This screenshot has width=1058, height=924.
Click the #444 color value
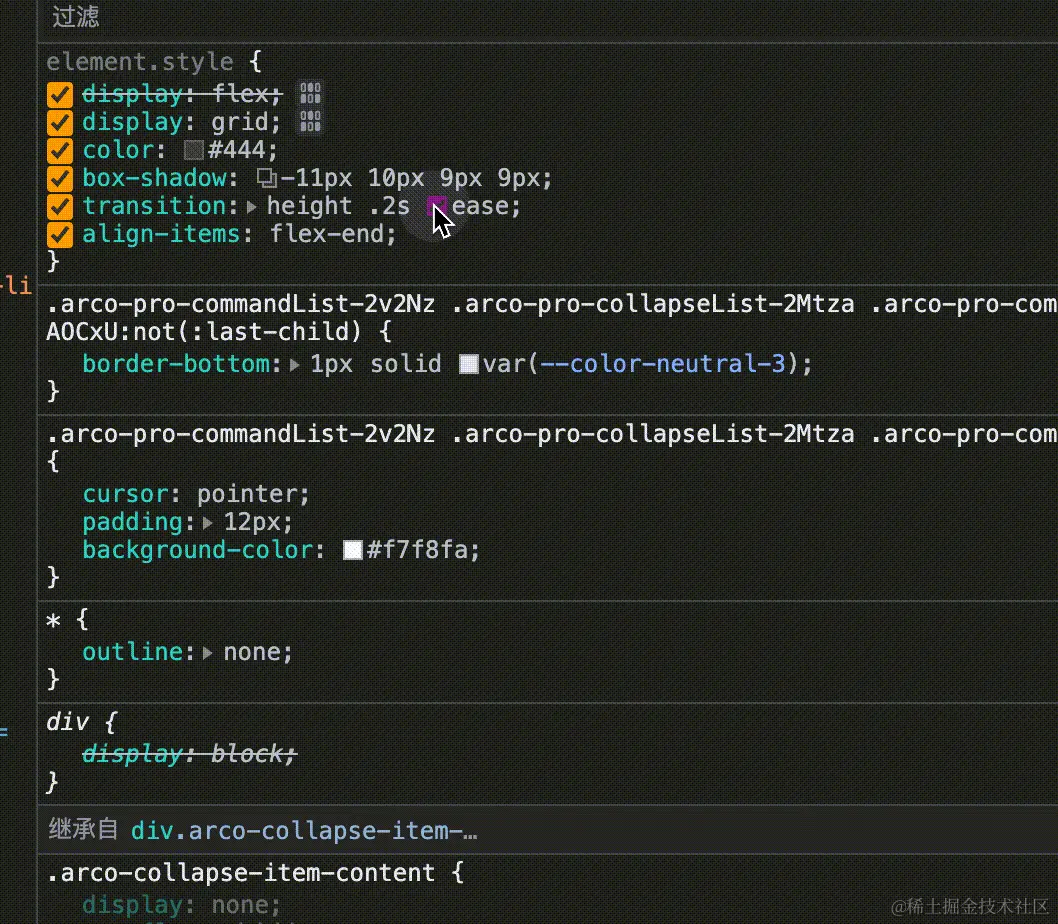[x=237, y=150]
